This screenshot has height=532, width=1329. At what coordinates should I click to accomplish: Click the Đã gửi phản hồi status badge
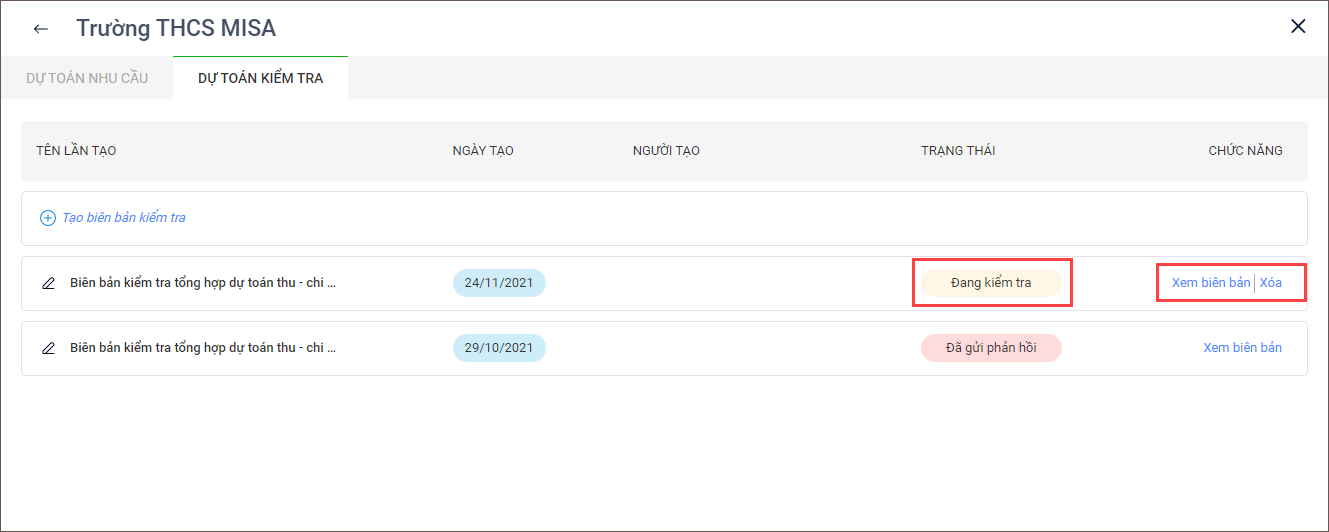(990, 348)
